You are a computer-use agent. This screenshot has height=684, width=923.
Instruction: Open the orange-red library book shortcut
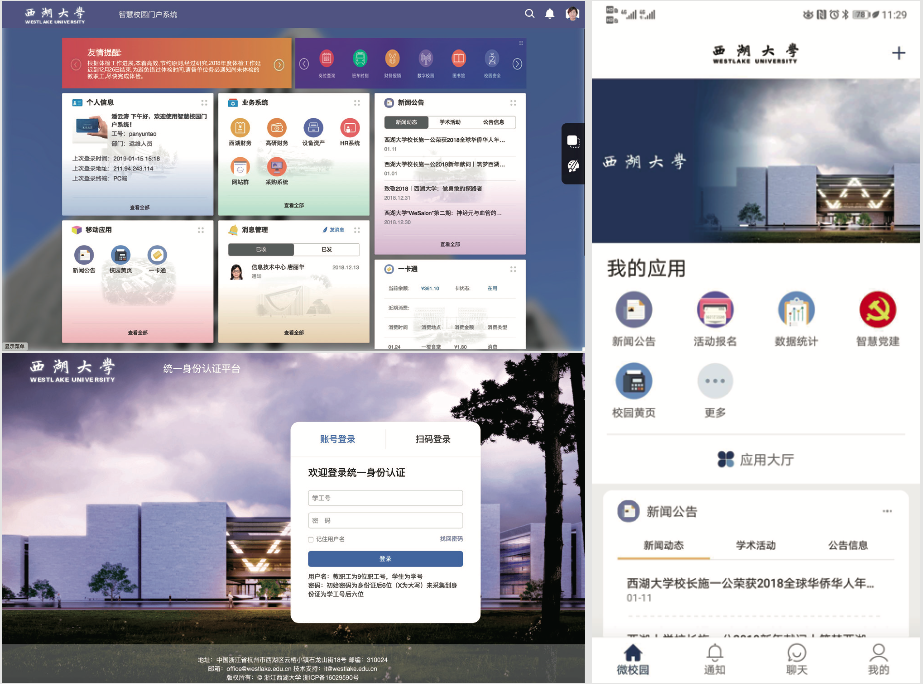[458, 58]
